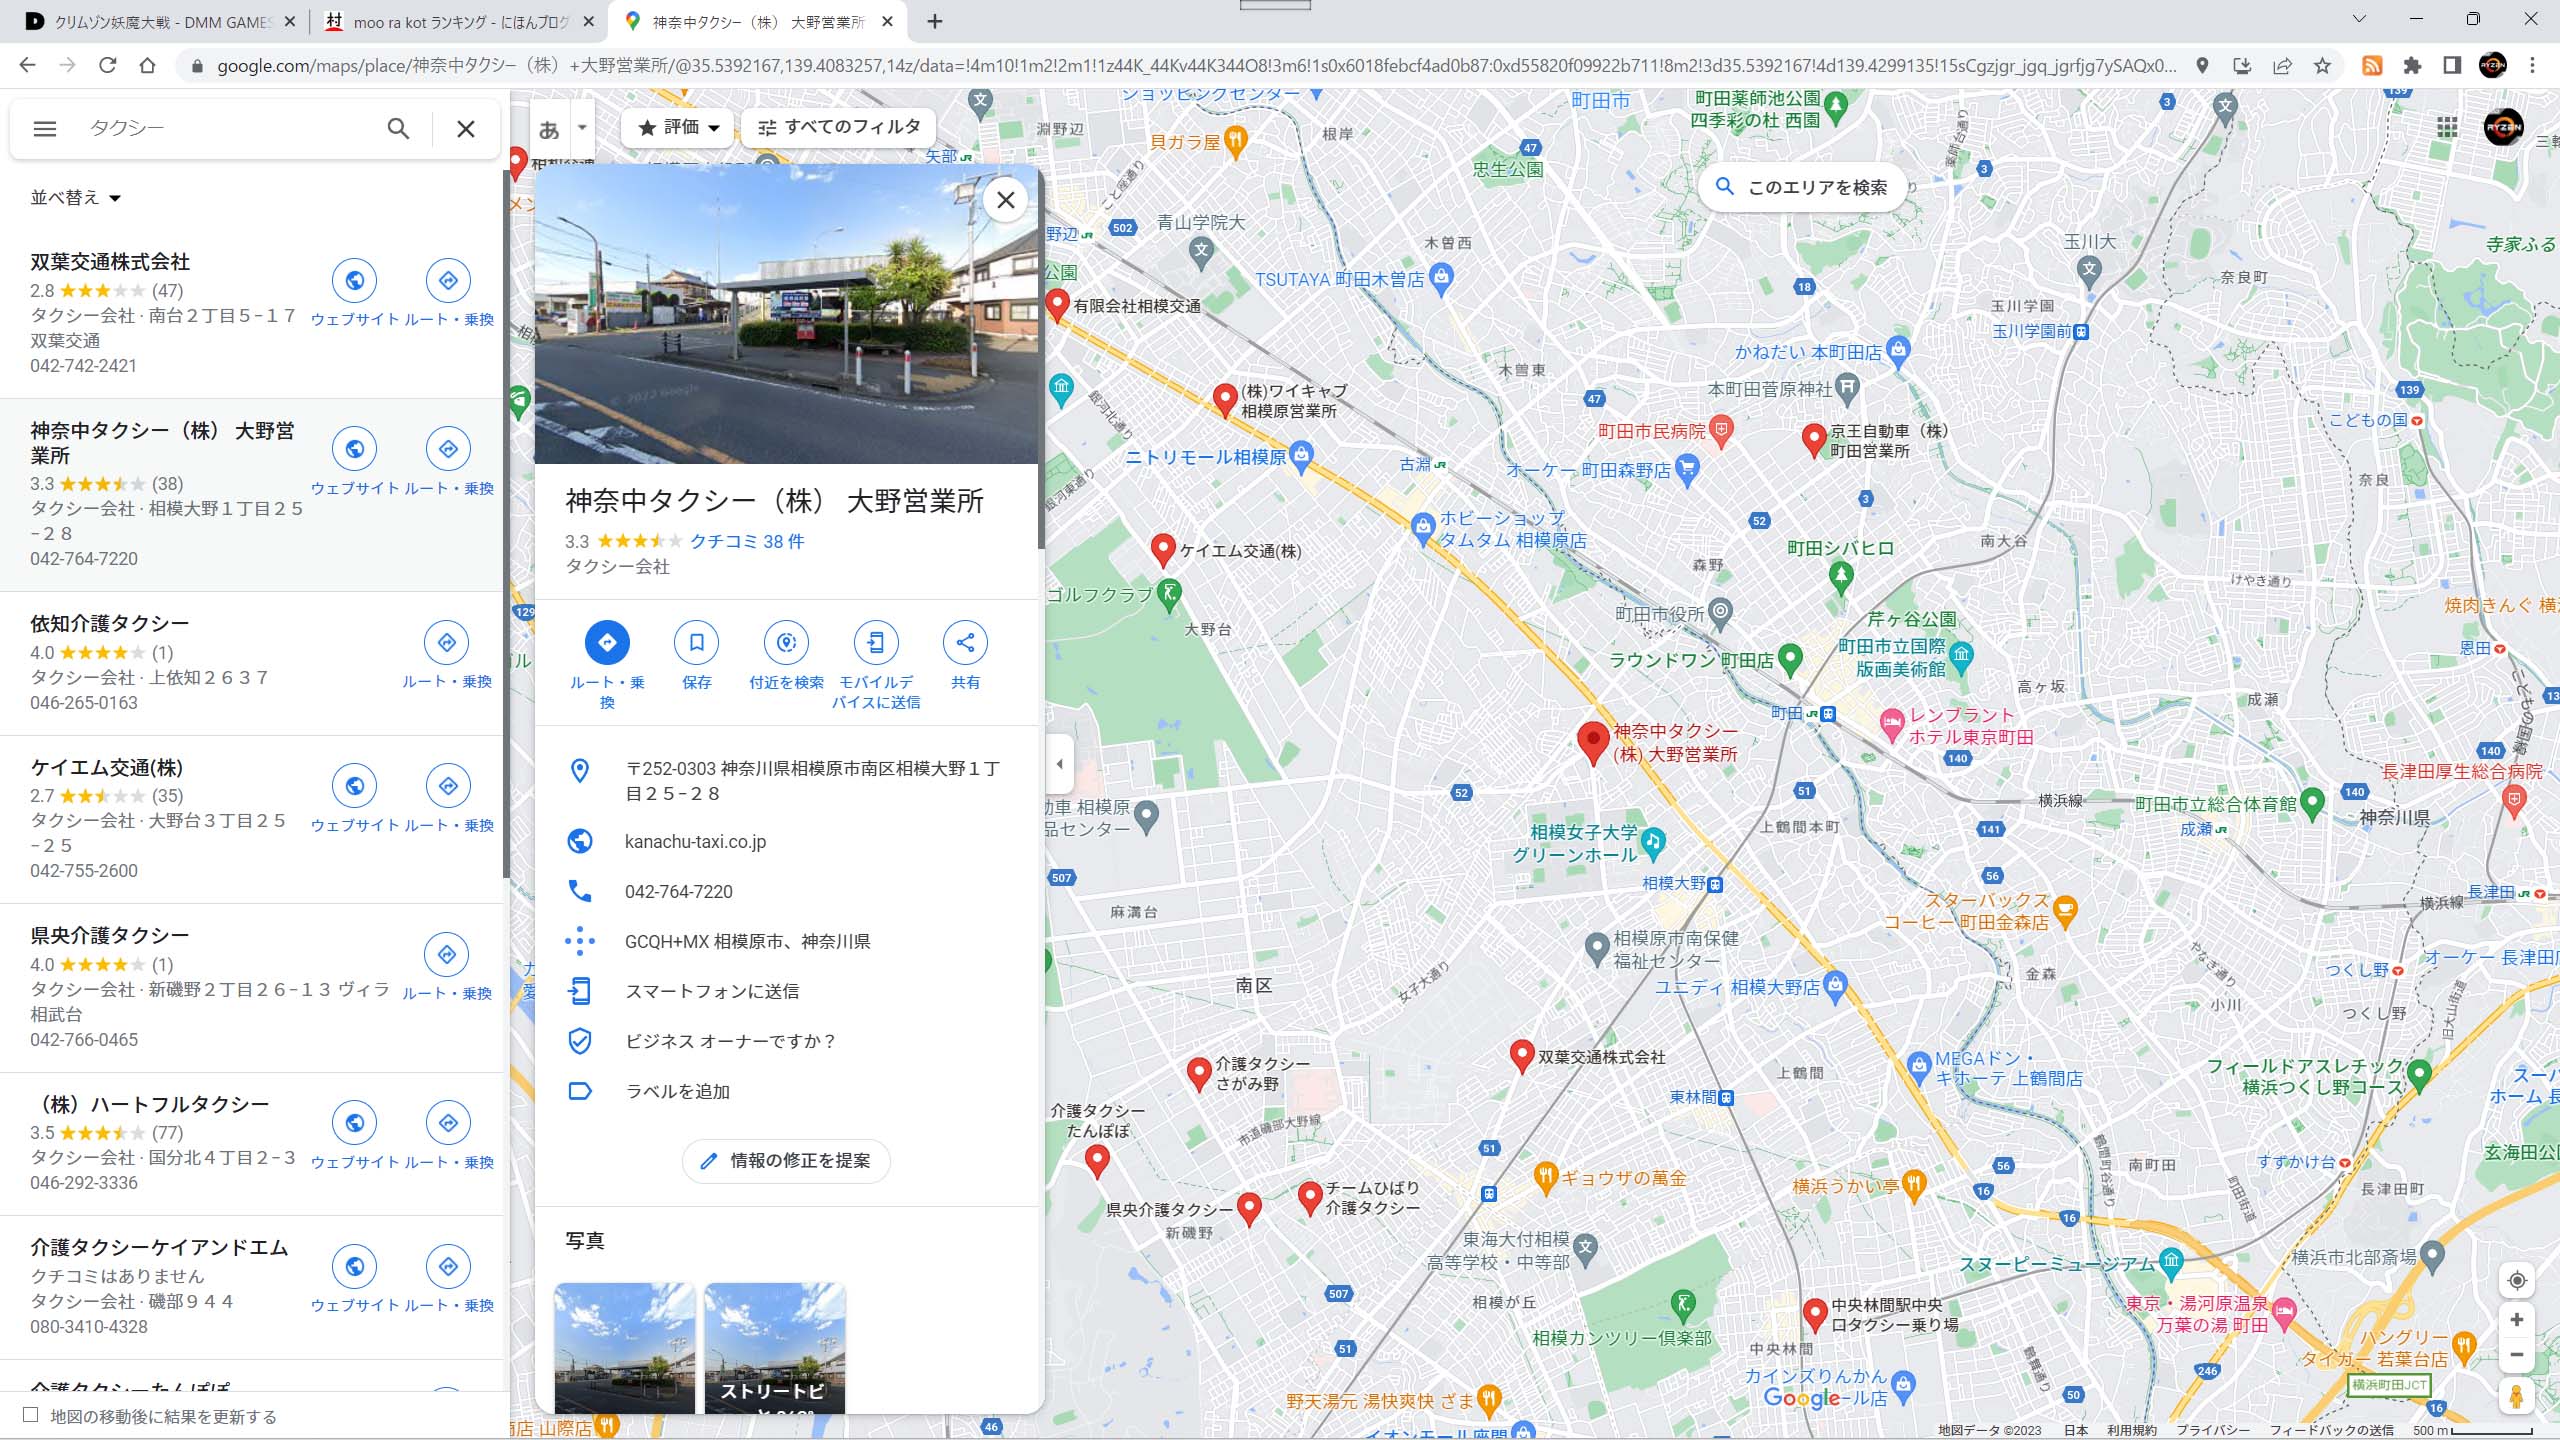Viewport: 2560px width, 1440px height.
Task: Open the 並べ替え sort dropdown
Action: (x=75, y=198)
